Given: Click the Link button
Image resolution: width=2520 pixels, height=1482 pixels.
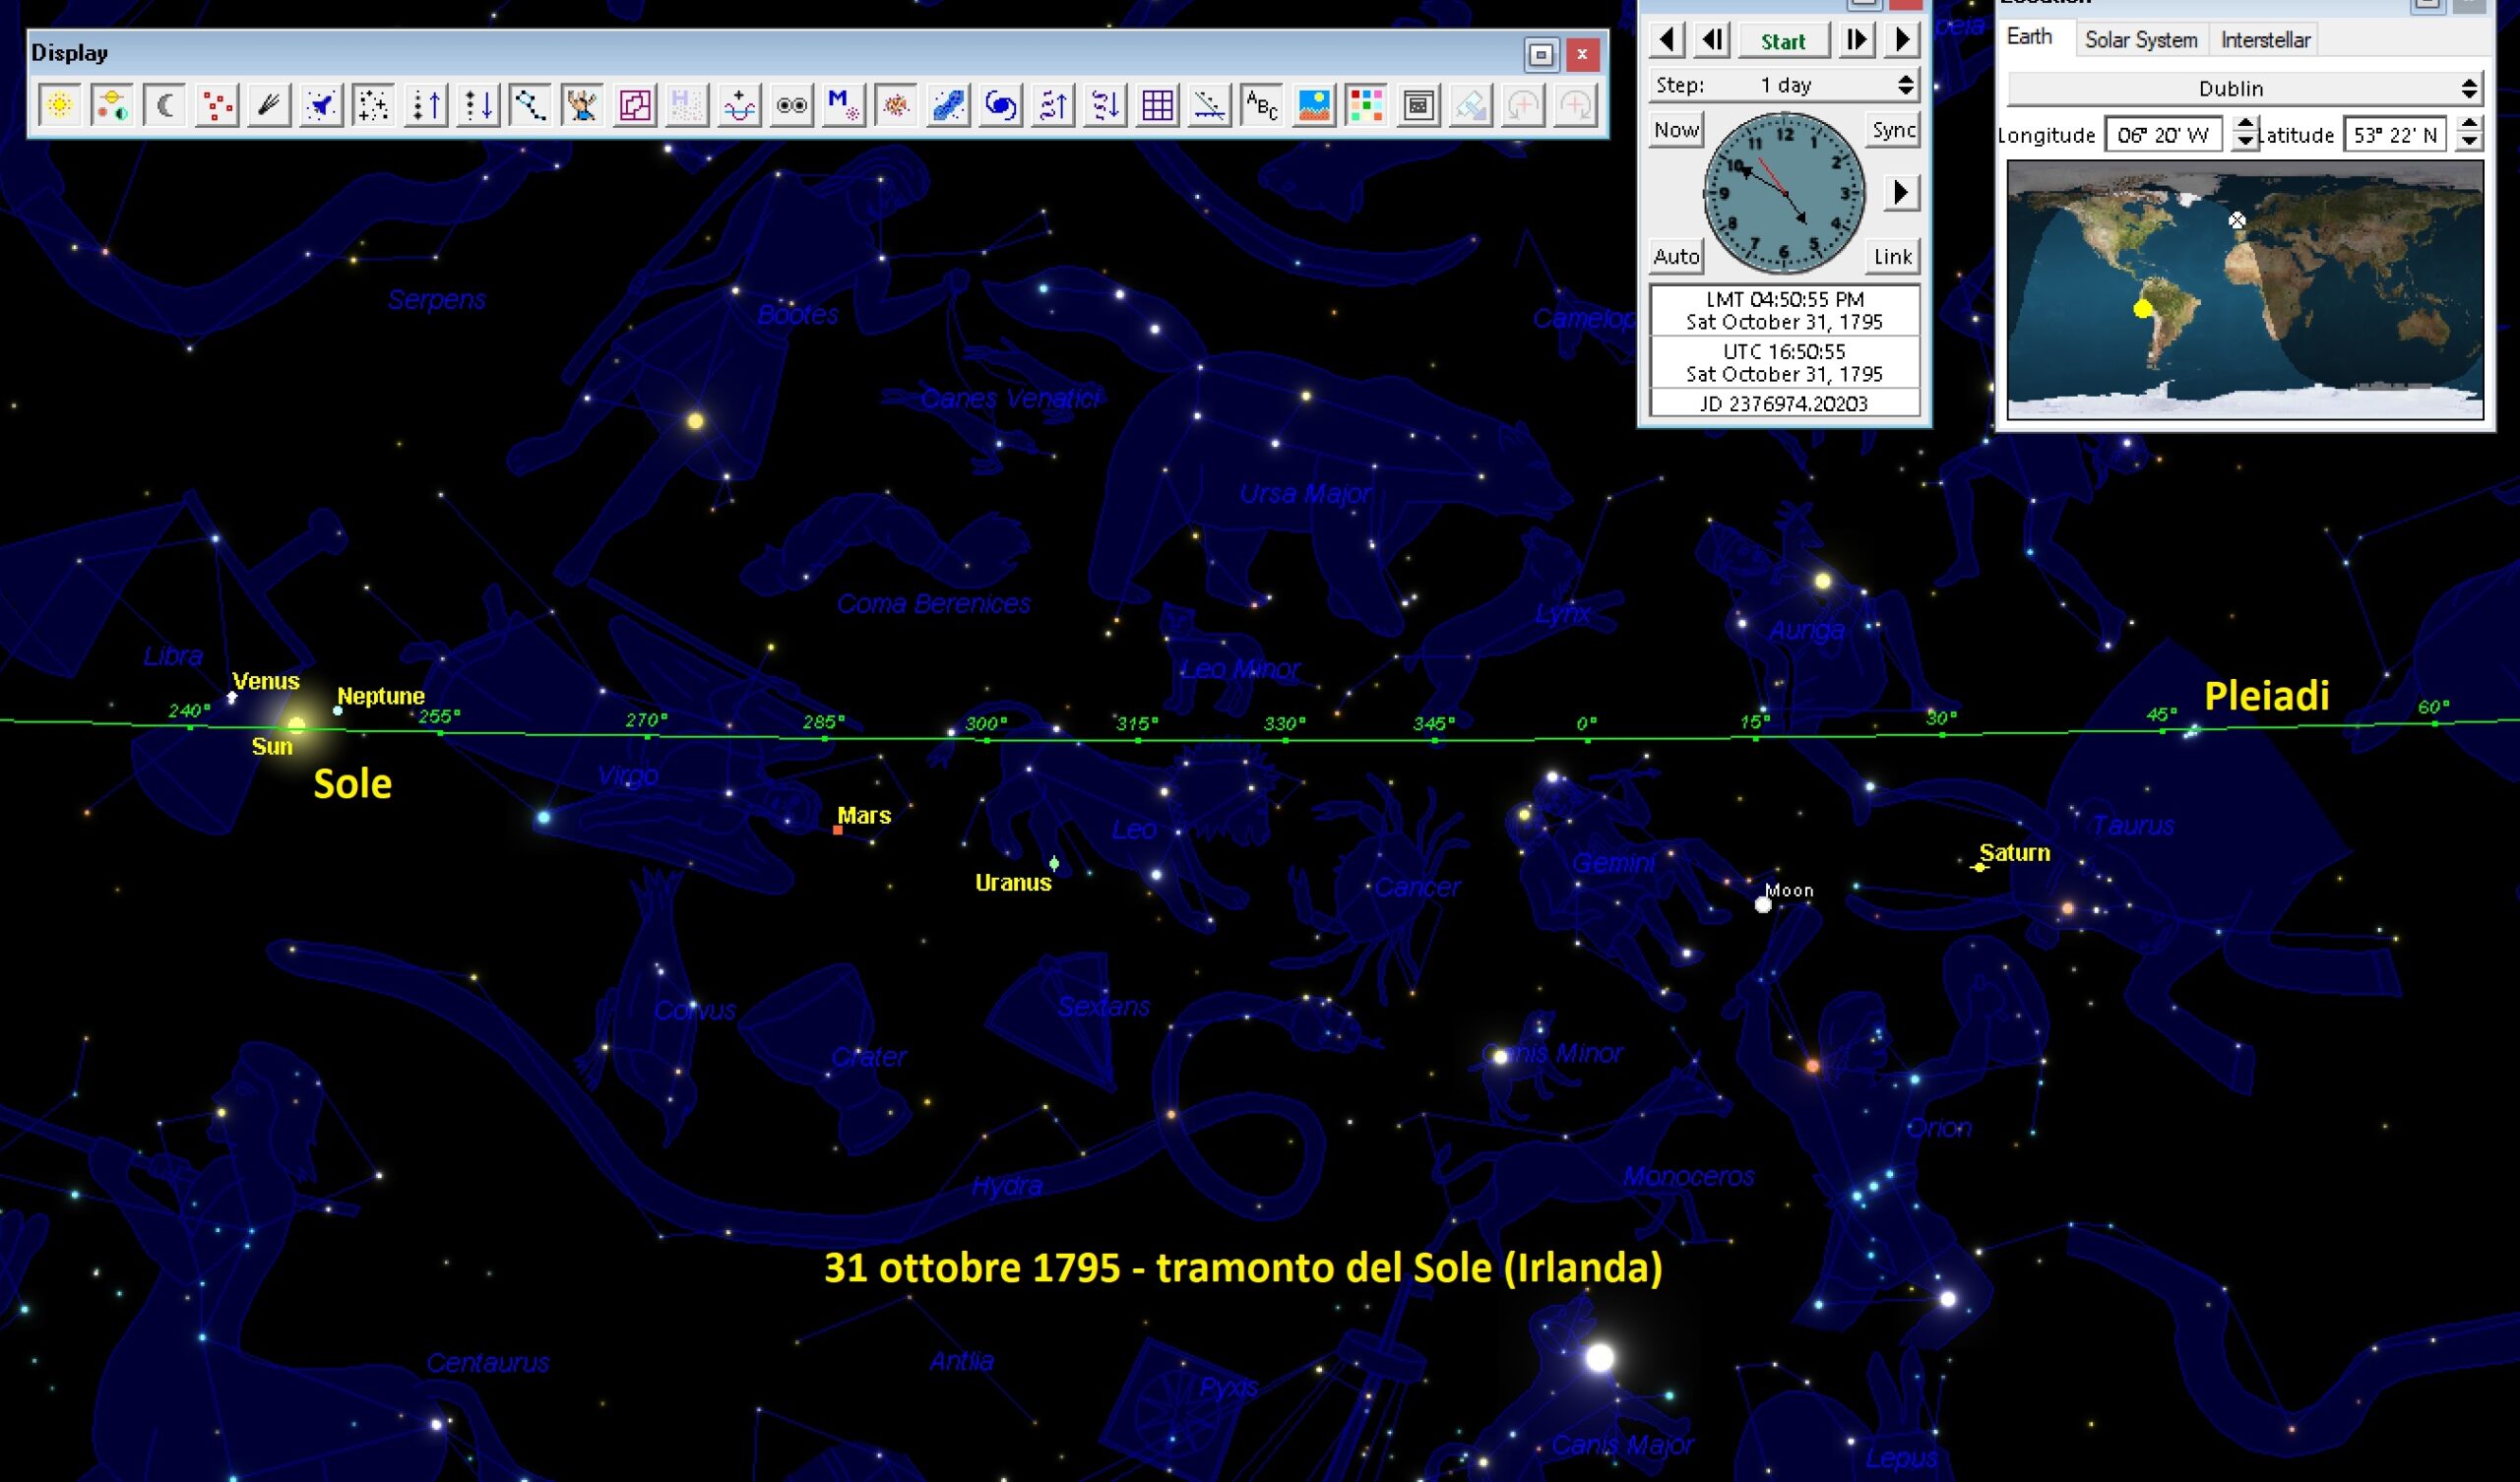Looking at the screenshot, I should (x=1893, y=256).
